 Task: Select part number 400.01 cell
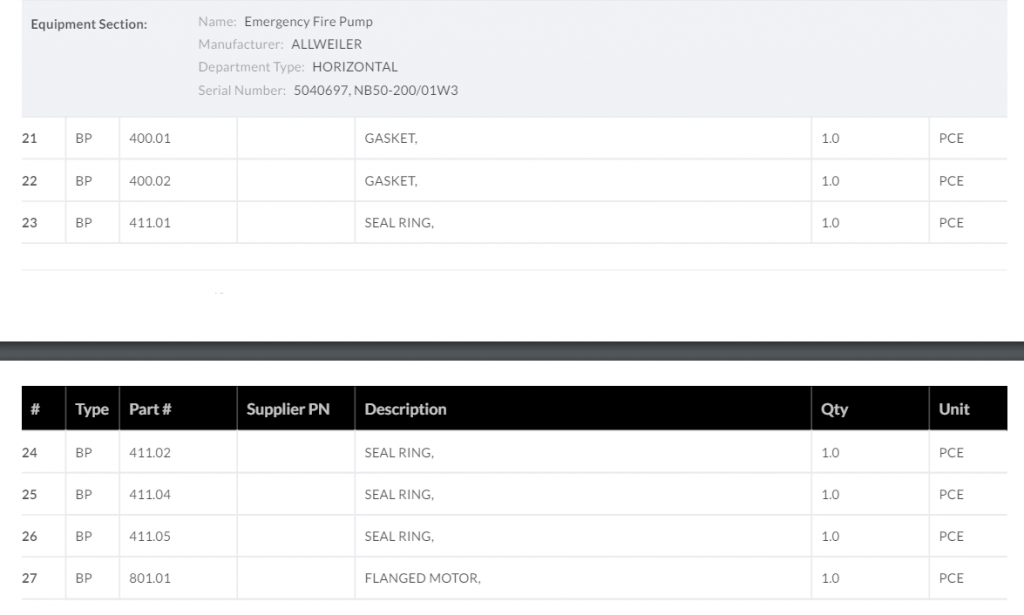(150, 138)
